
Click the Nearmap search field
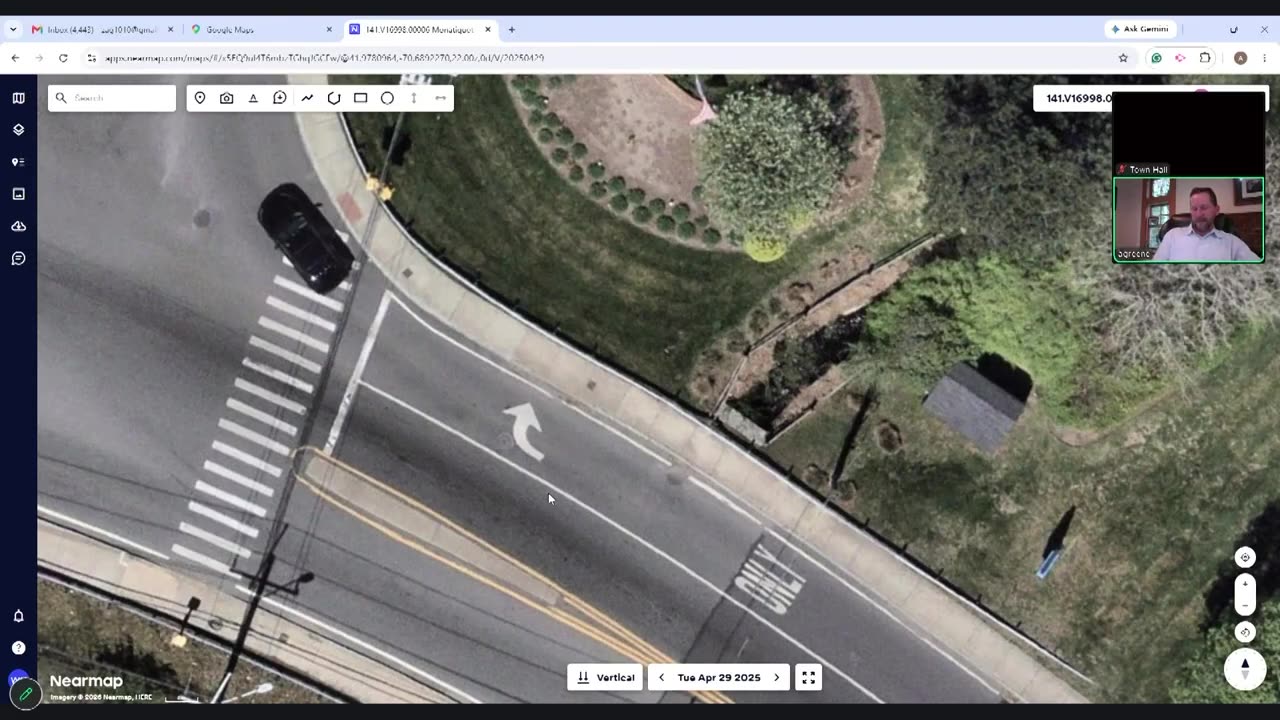112,98
